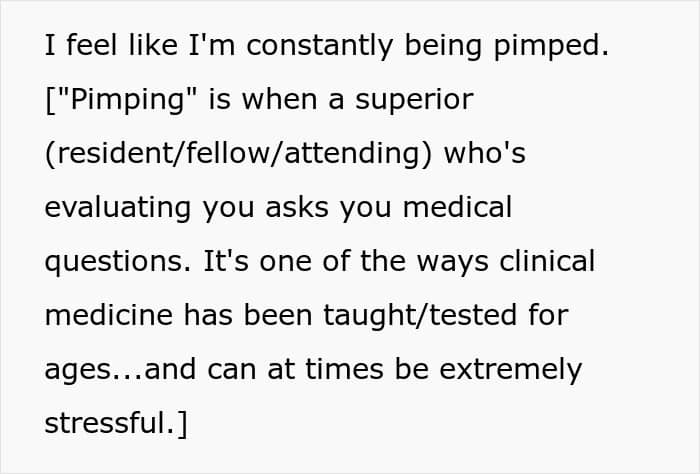Click the quoted word "Pimping"

tap(127, 100)
